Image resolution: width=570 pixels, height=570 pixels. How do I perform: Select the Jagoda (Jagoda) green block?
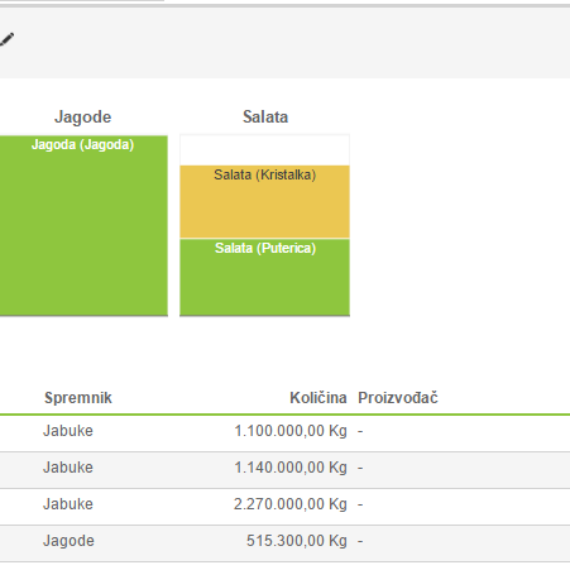[84, 225]
